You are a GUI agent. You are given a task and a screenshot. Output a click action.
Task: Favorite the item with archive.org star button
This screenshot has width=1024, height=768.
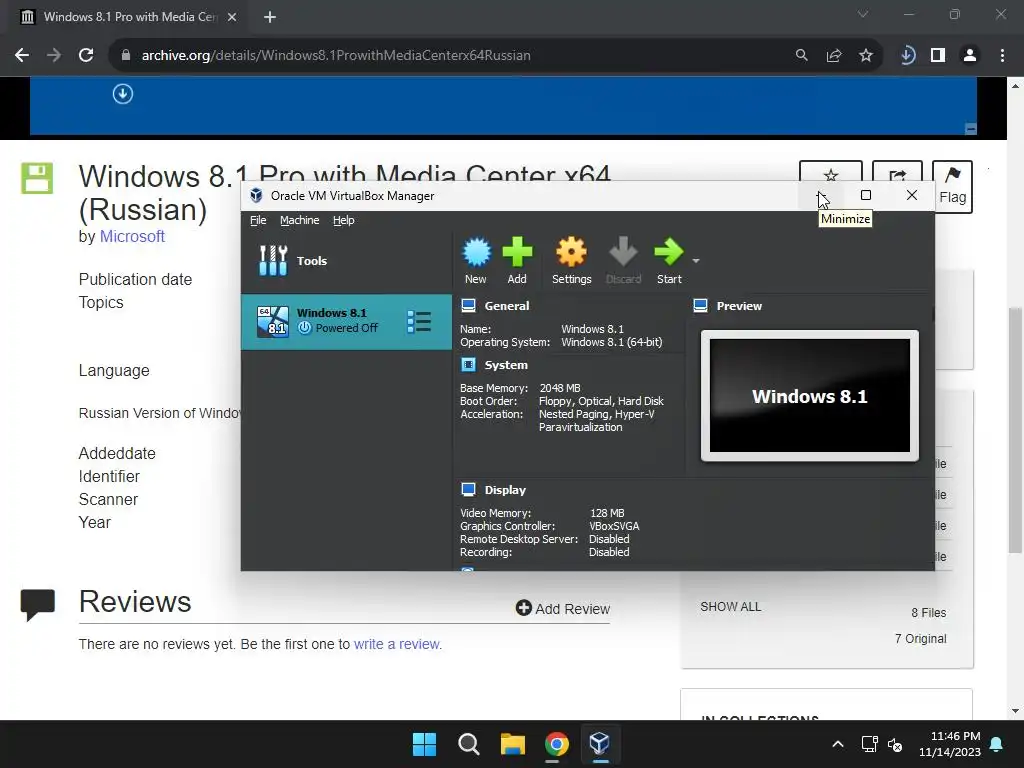(x=831, y=171)
